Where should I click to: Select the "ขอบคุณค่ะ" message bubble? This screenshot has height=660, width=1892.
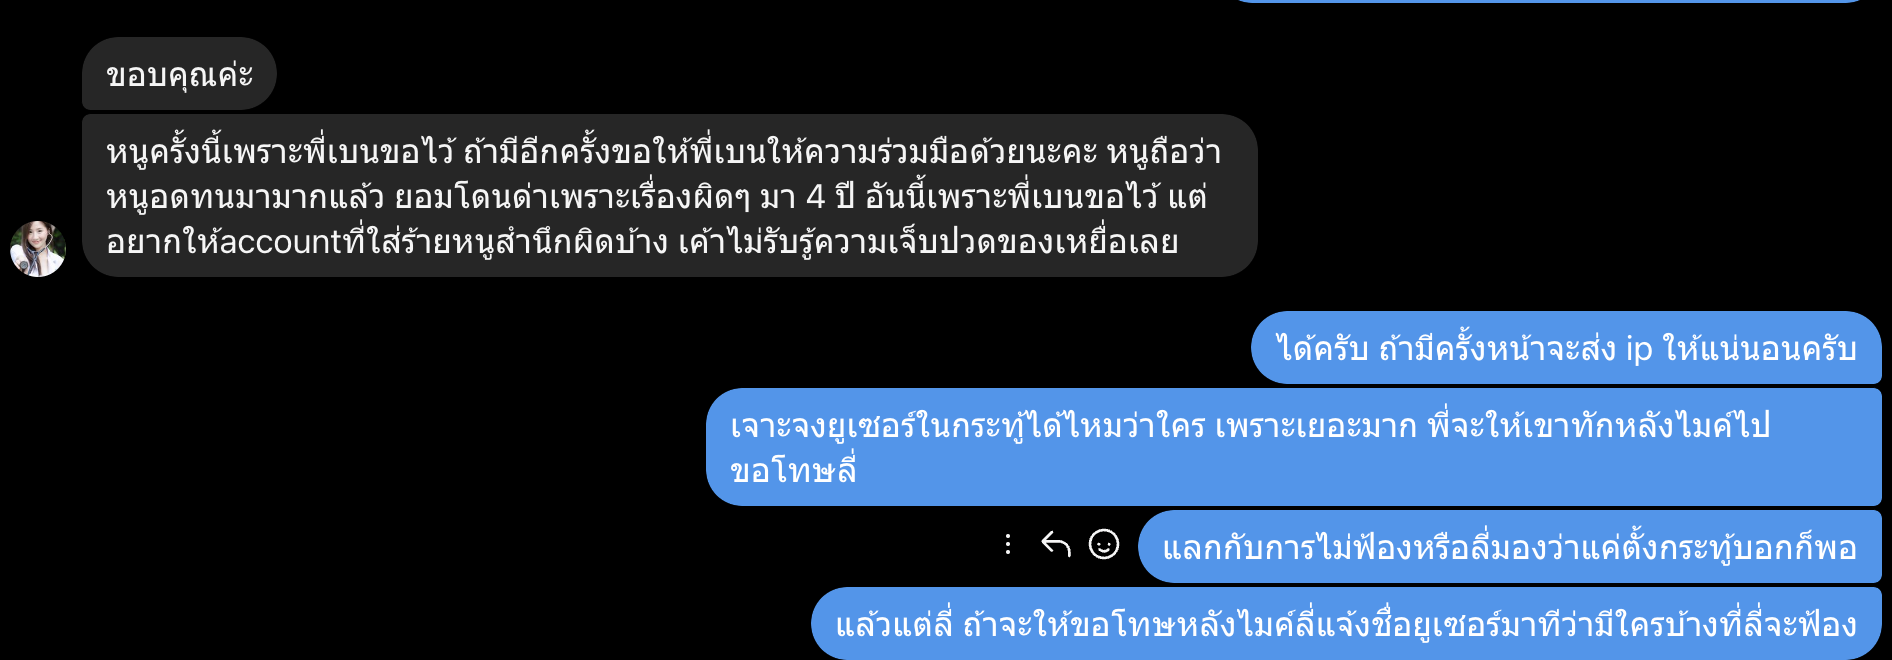pos(179,74)
